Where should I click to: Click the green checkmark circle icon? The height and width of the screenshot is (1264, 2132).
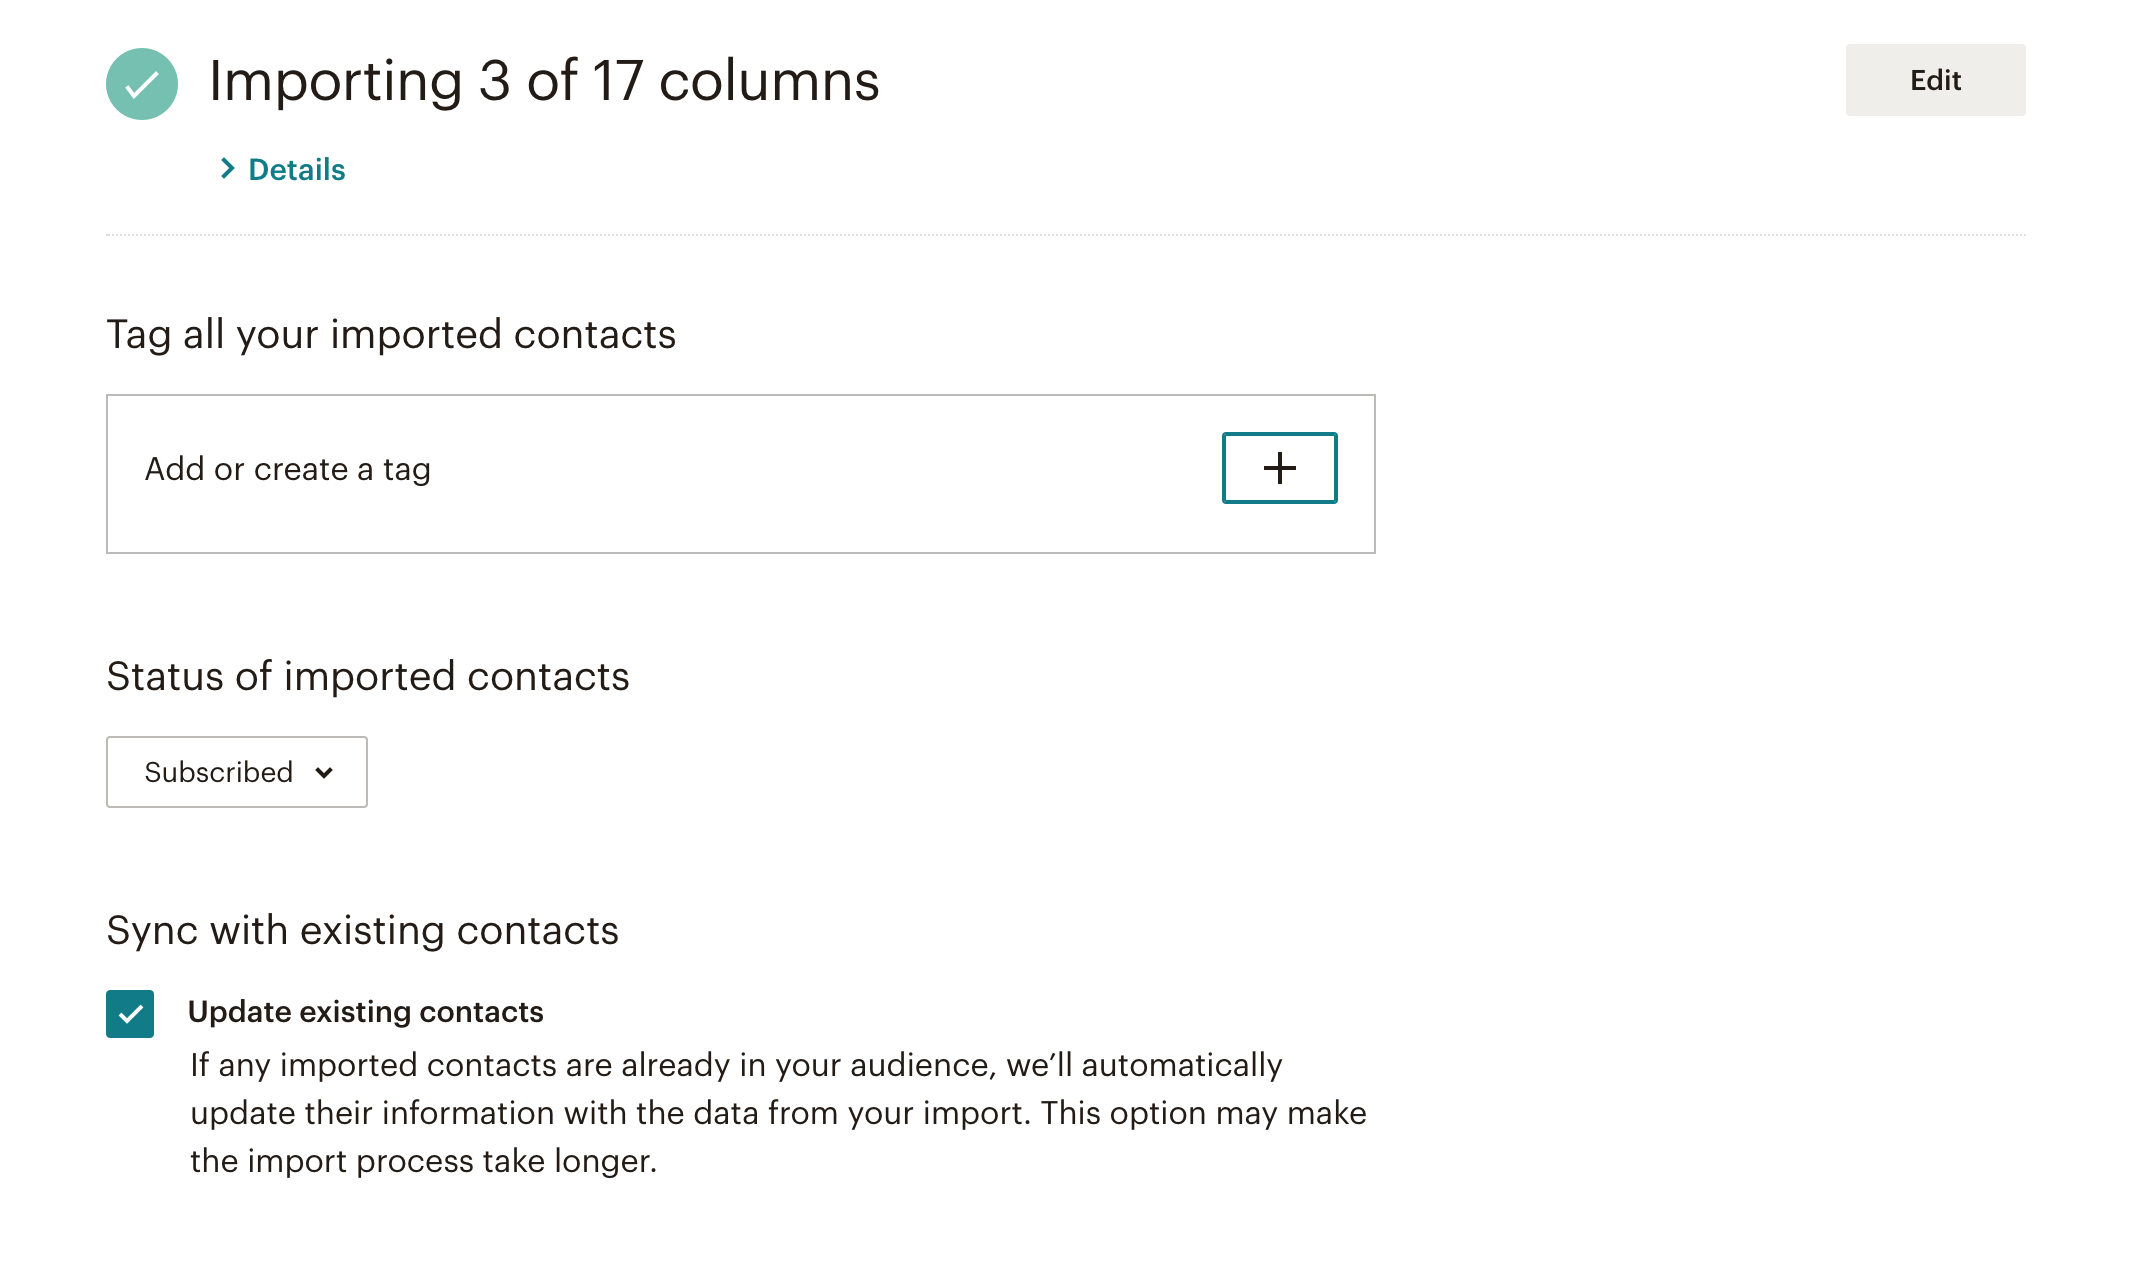(x=142, y=84)
